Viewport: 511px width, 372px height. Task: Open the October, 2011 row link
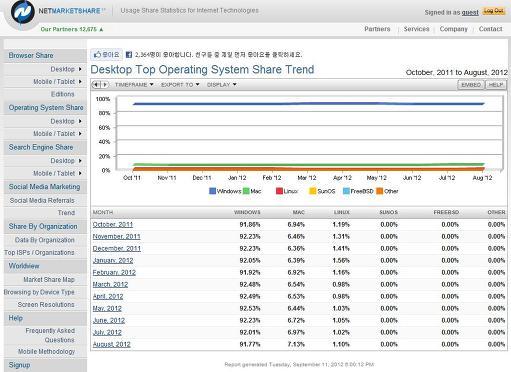click(113, 225)
